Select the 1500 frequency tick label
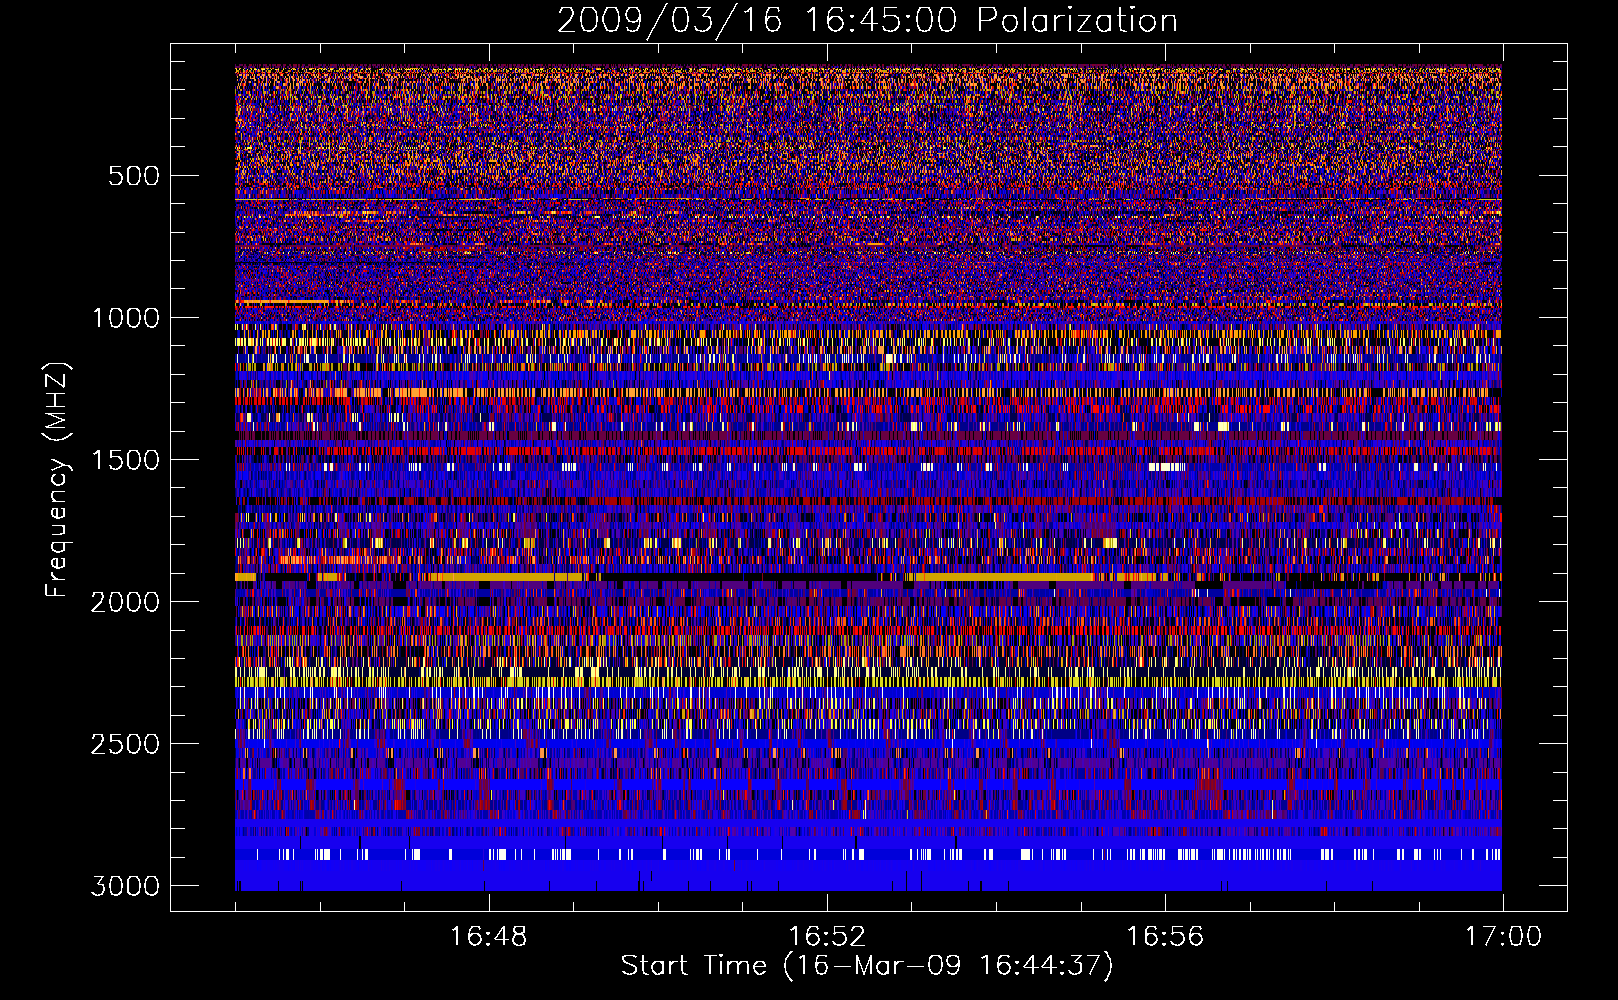This screenshot has width=1618, height=1000. click(125, 460)
